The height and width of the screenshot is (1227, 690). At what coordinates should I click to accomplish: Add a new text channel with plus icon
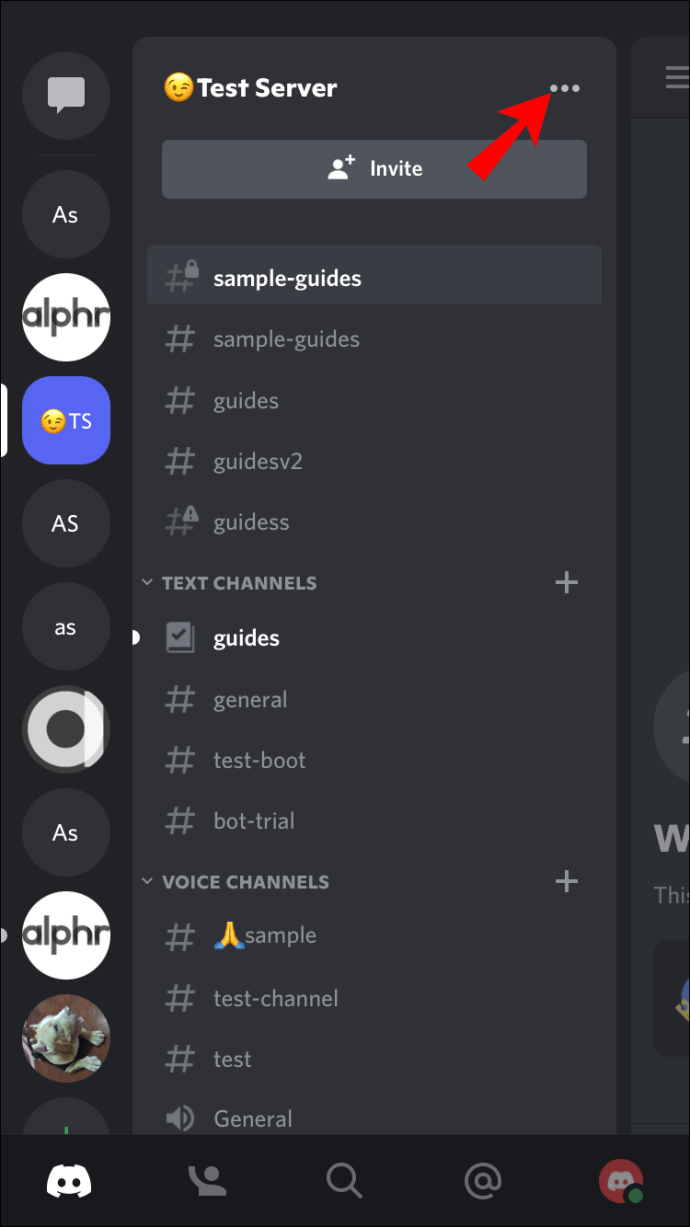click(566, 582)
